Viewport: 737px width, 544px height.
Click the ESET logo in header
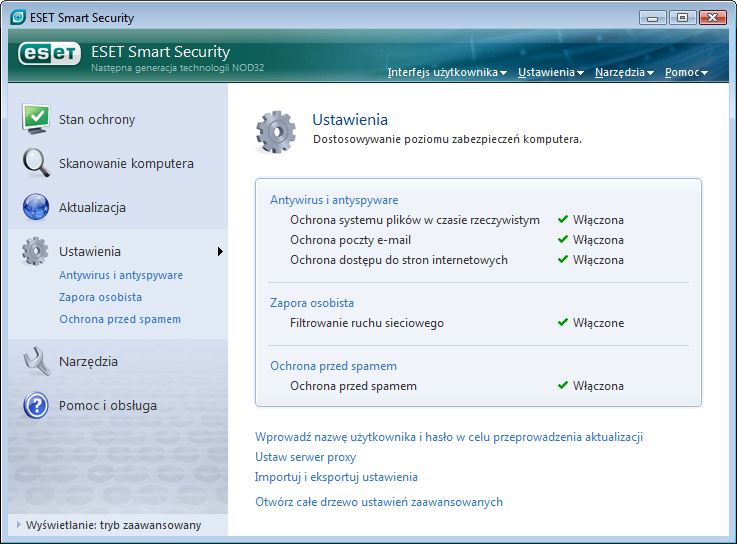(49, 54)
